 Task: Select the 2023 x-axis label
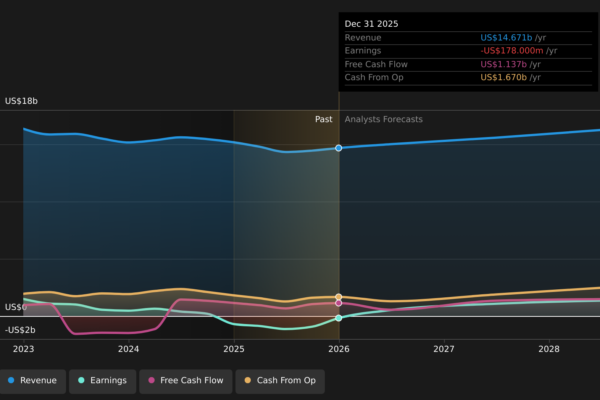pos(23,349)
